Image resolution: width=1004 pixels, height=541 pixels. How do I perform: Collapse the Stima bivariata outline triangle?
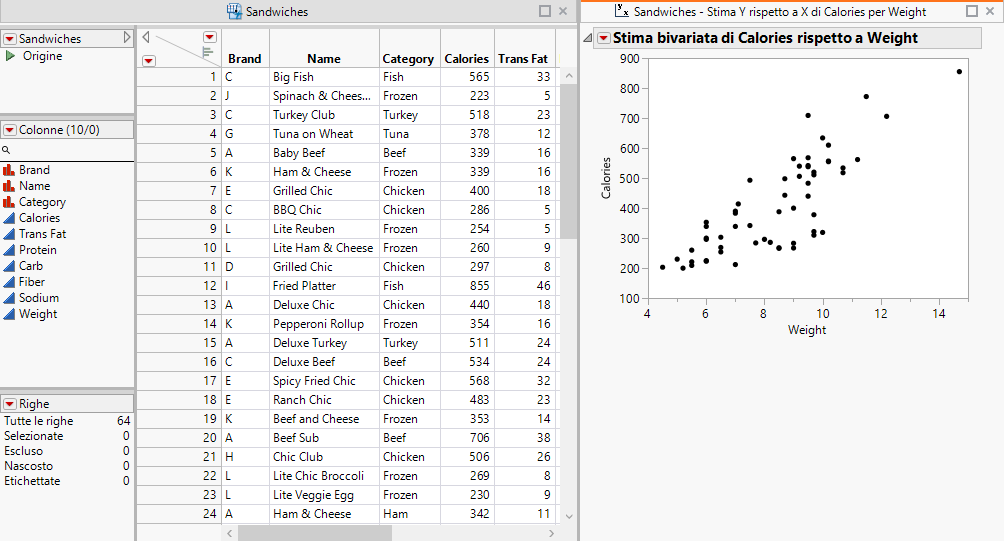pos(587,38)
